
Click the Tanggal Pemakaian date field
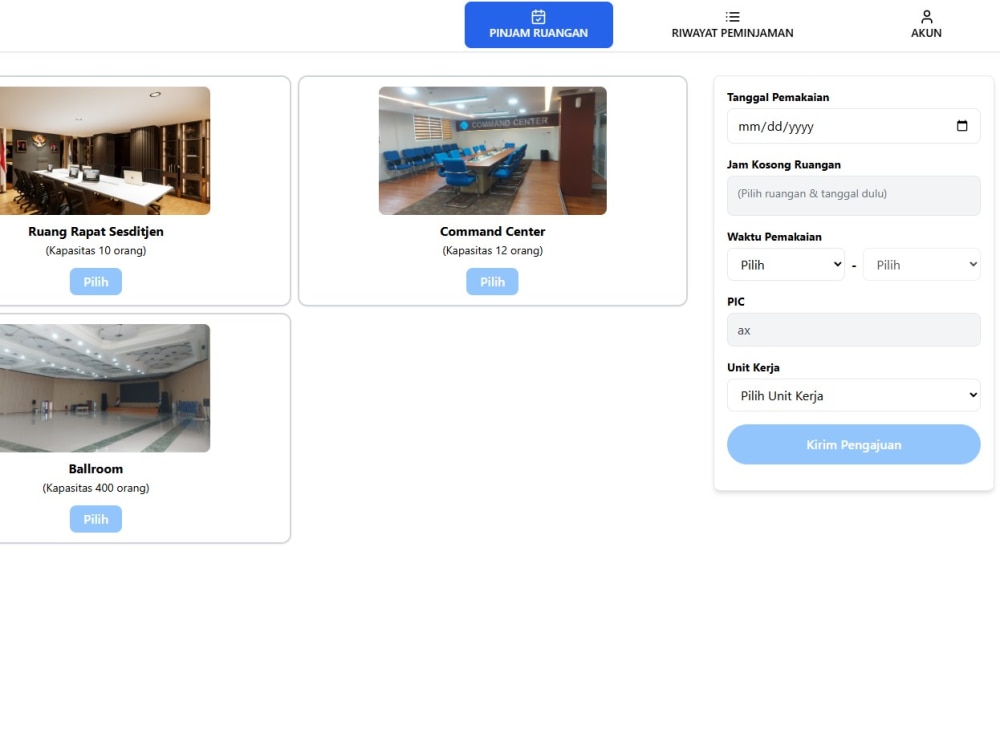click(x=853, y=126)
